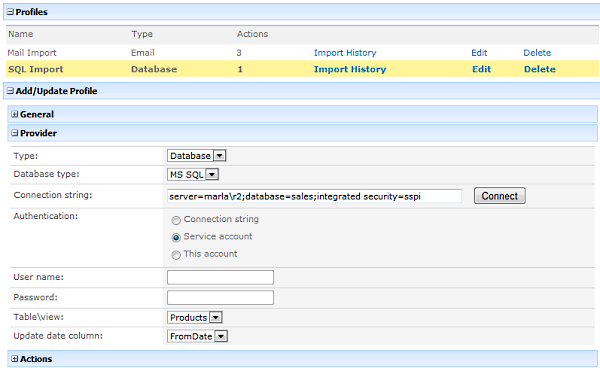
Task: Collapse the Add/Update Profile section
Action: click(11, 91)
